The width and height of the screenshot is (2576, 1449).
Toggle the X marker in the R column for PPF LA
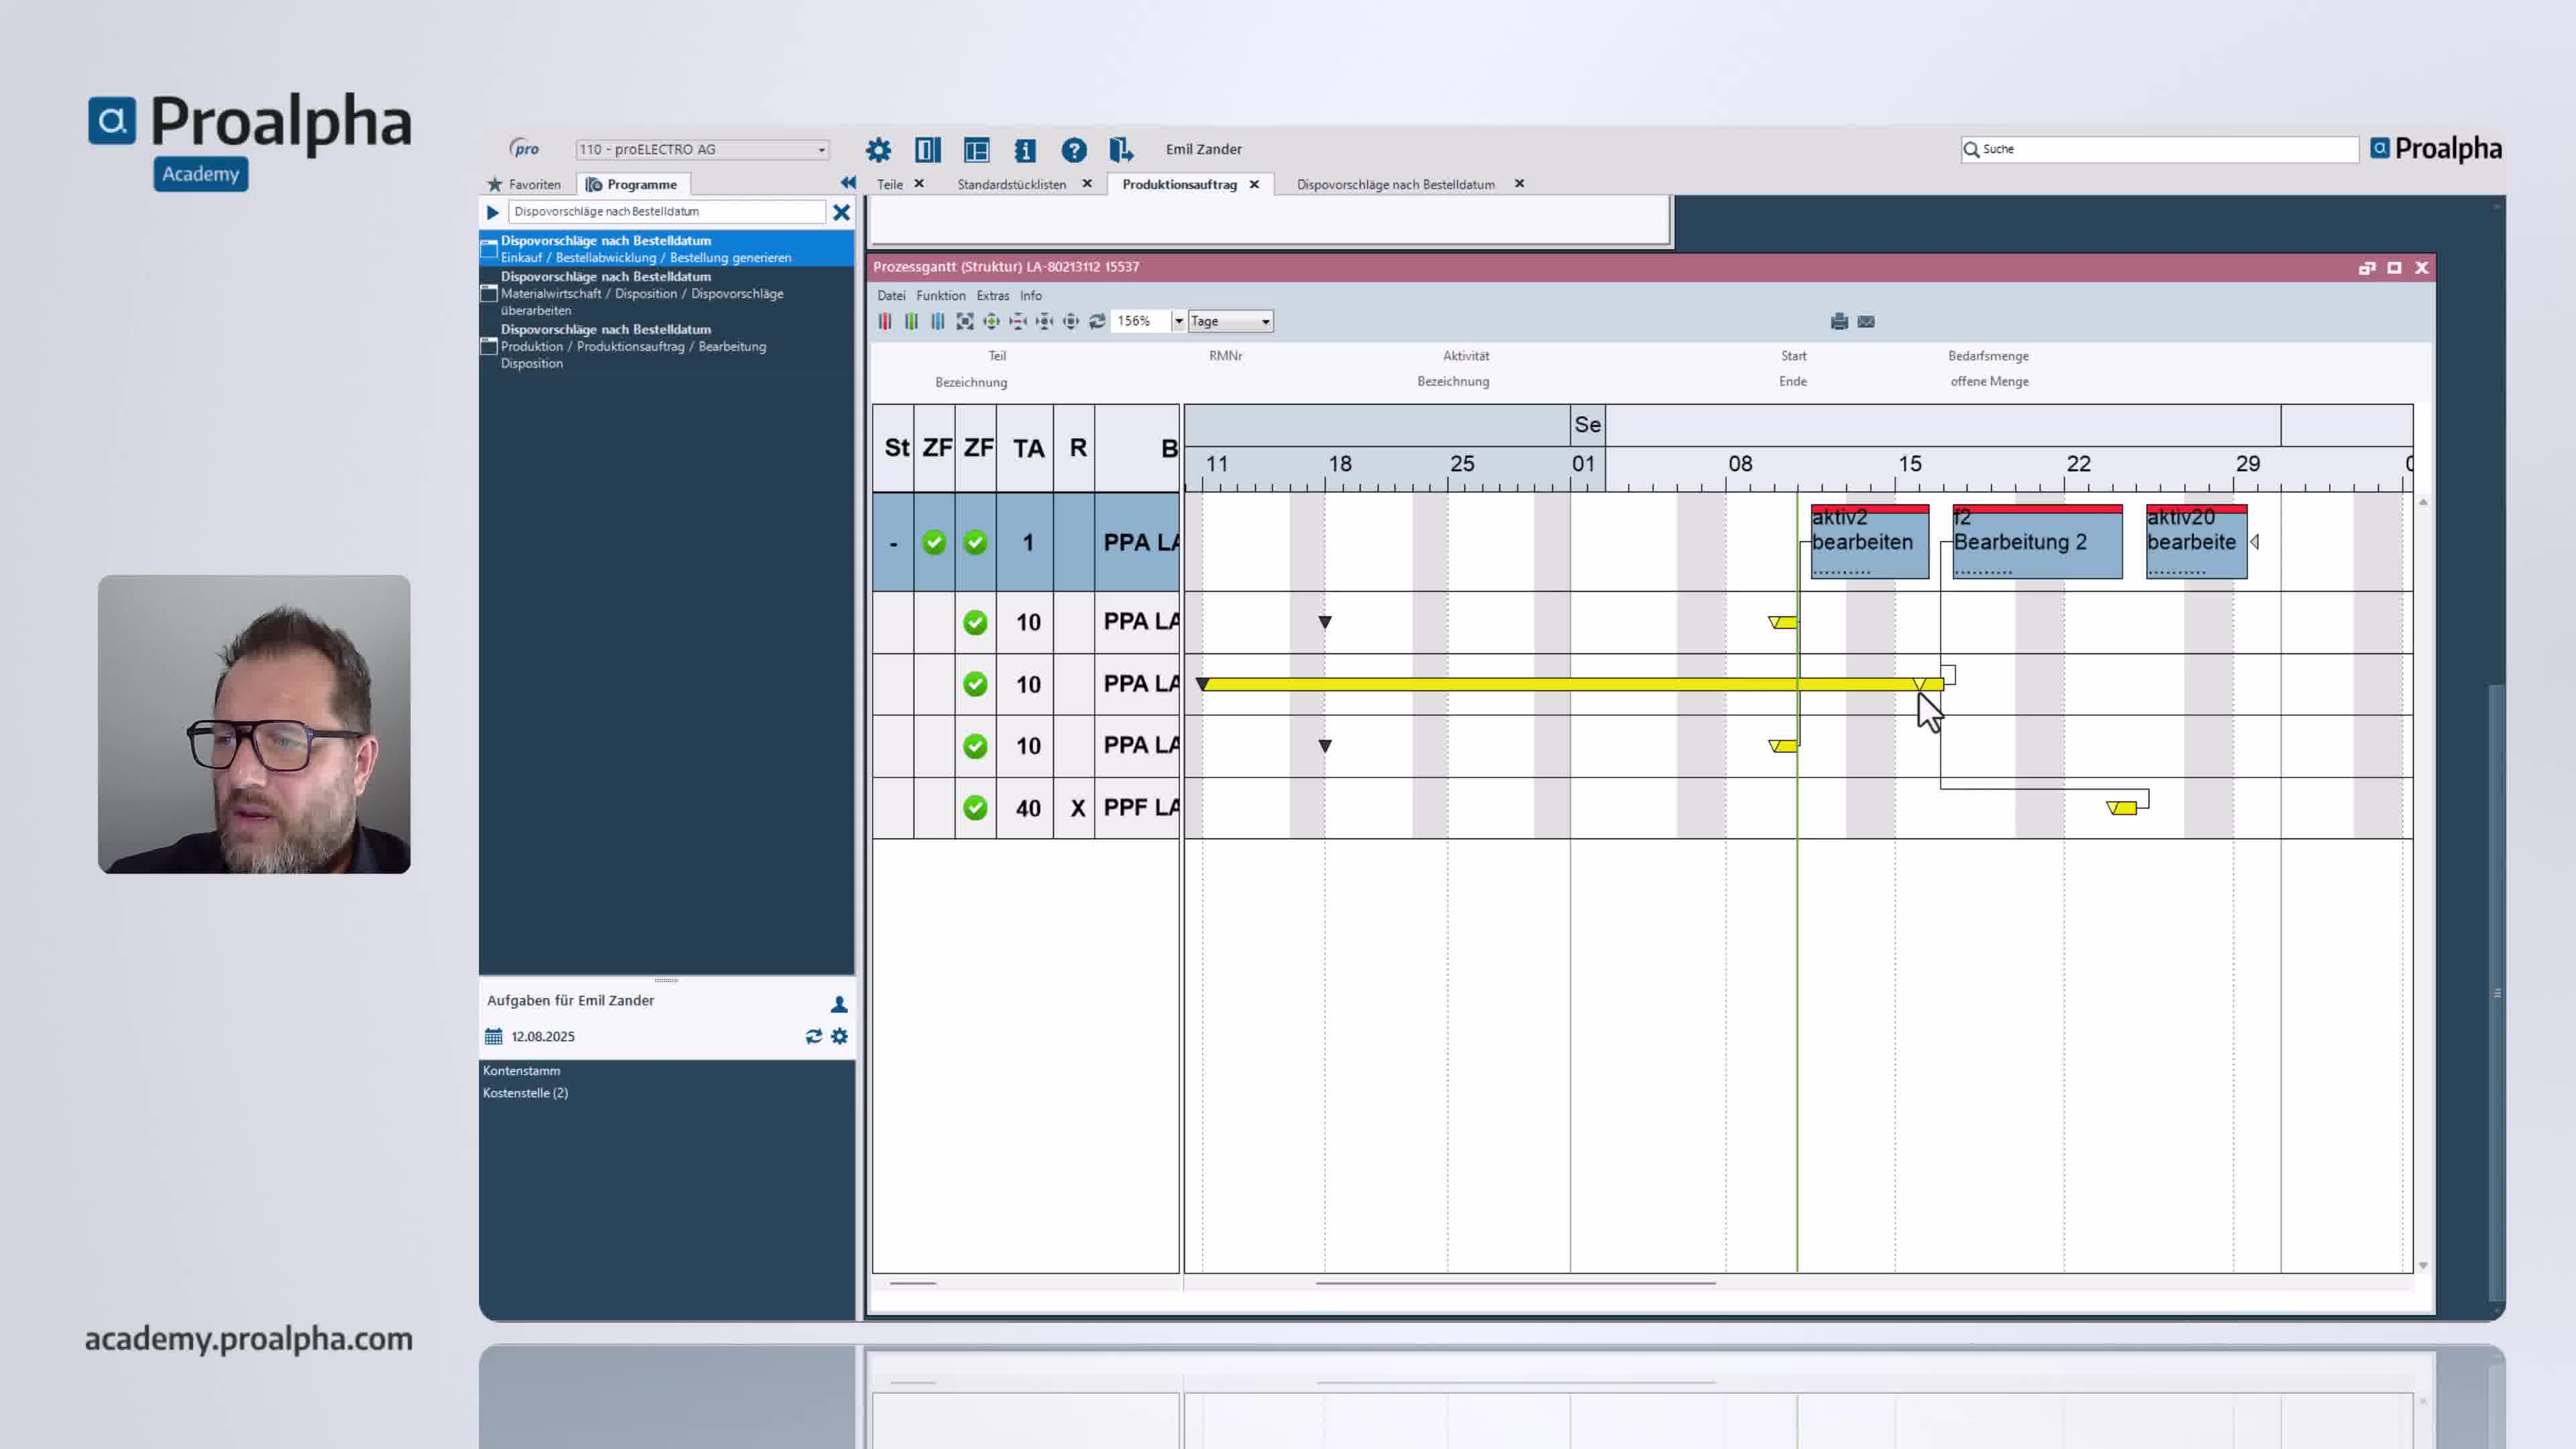coord(1077,808)
